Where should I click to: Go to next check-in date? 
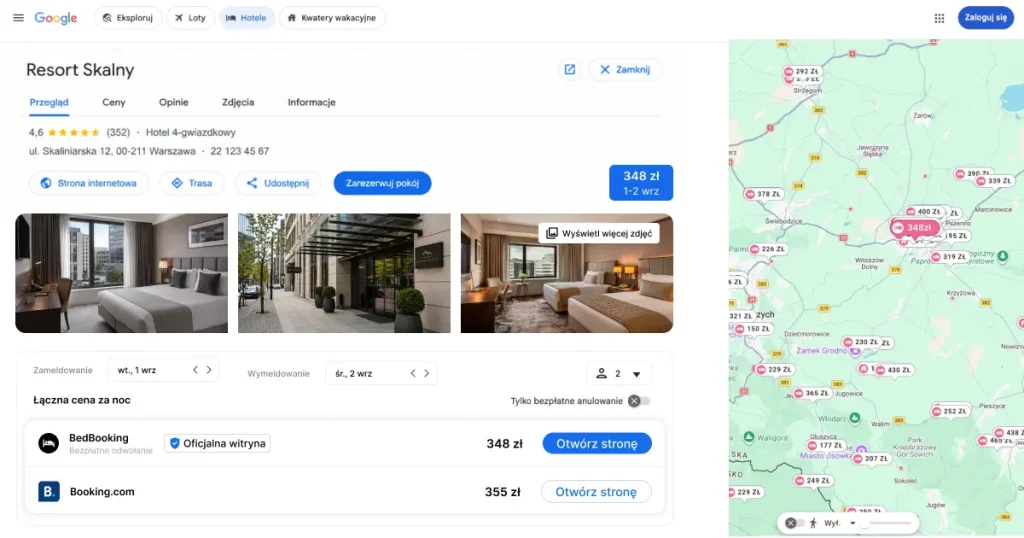point(209,370)
